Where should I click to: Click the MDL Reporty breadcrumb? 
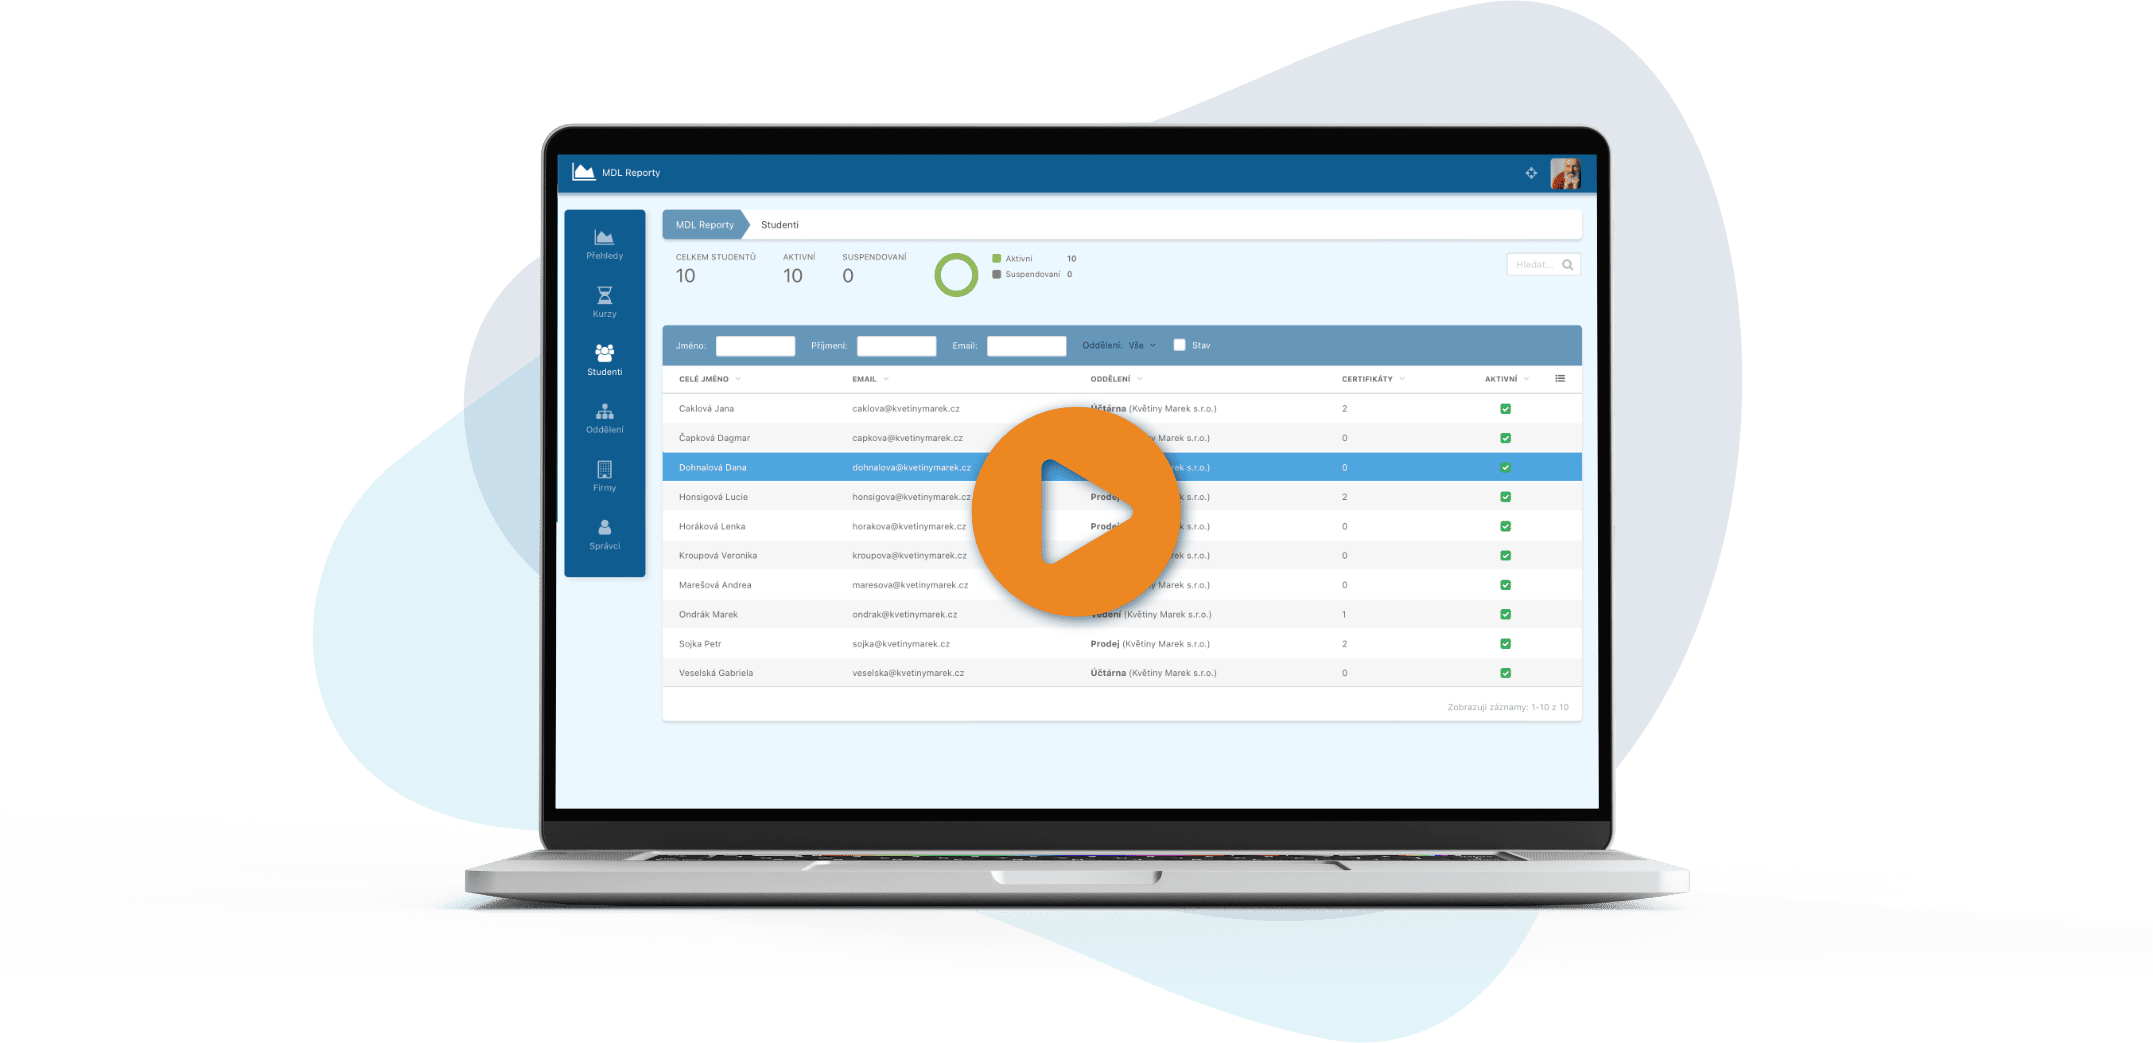point(704,225)
